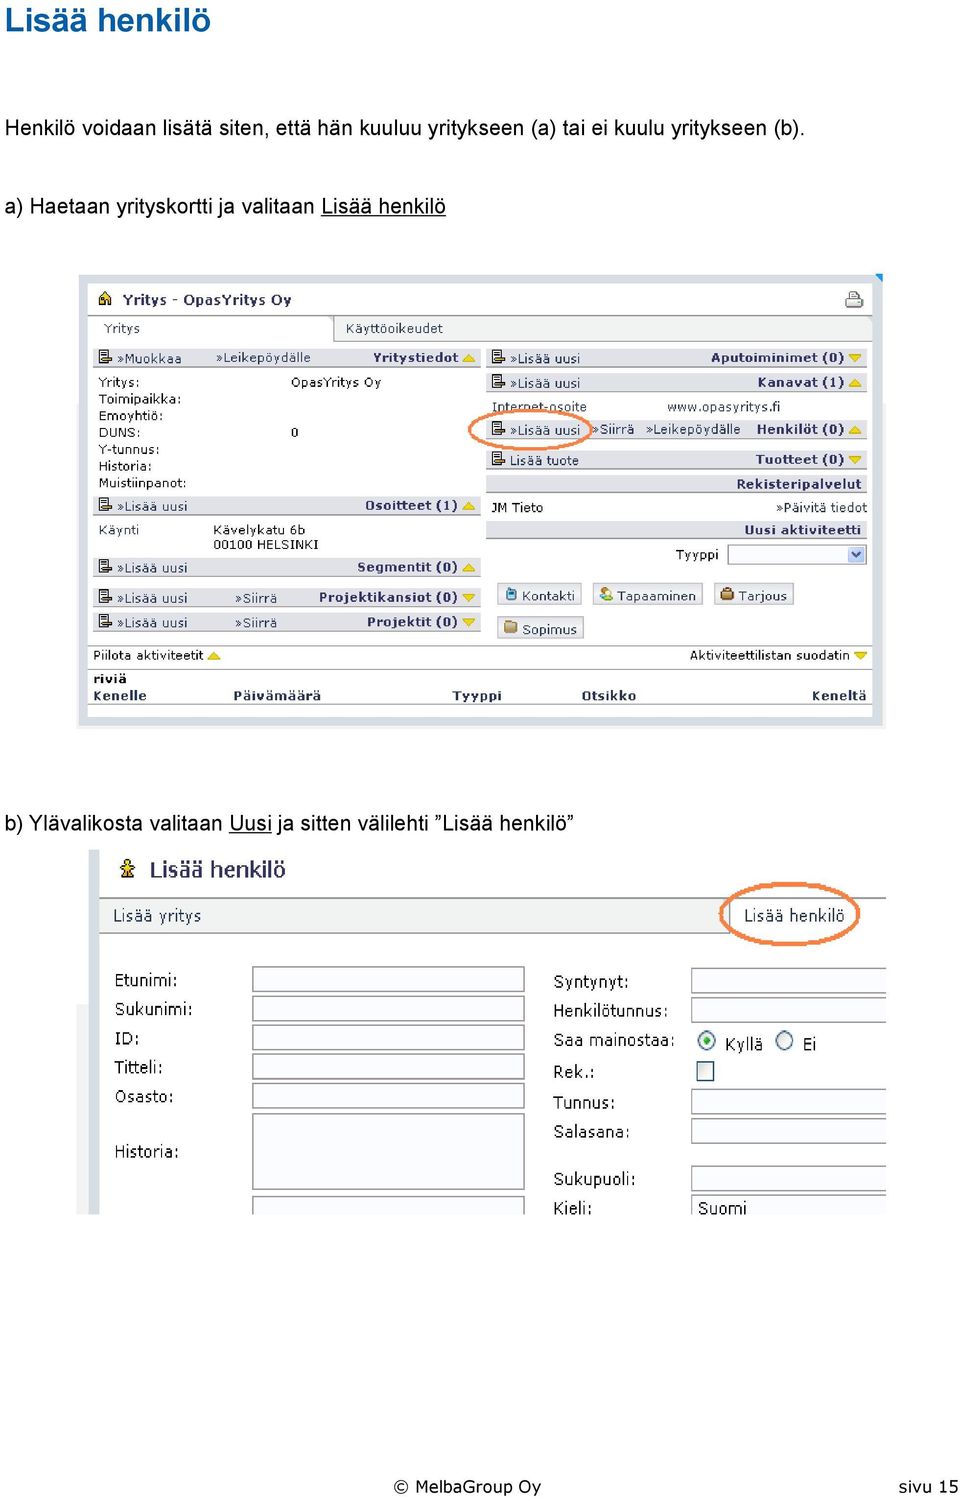Select the Lisää henkilö tab
Image resolution: width=960 pixels, height=1497 pixels.
point(794,915)
